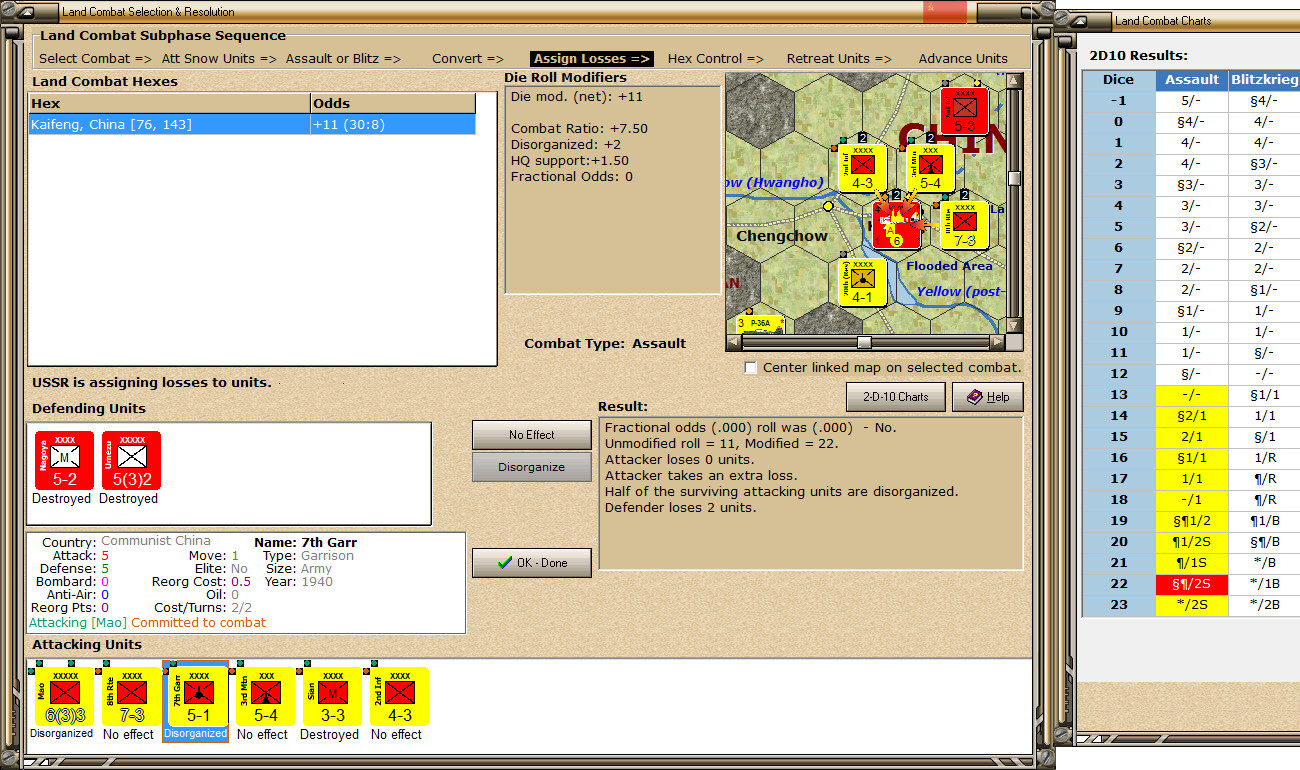Viewport: 1300px width, 770px height.
Task: Click the Blitzkrieg column header in Land Combat Charts
Action: (x=1264, y=80)
